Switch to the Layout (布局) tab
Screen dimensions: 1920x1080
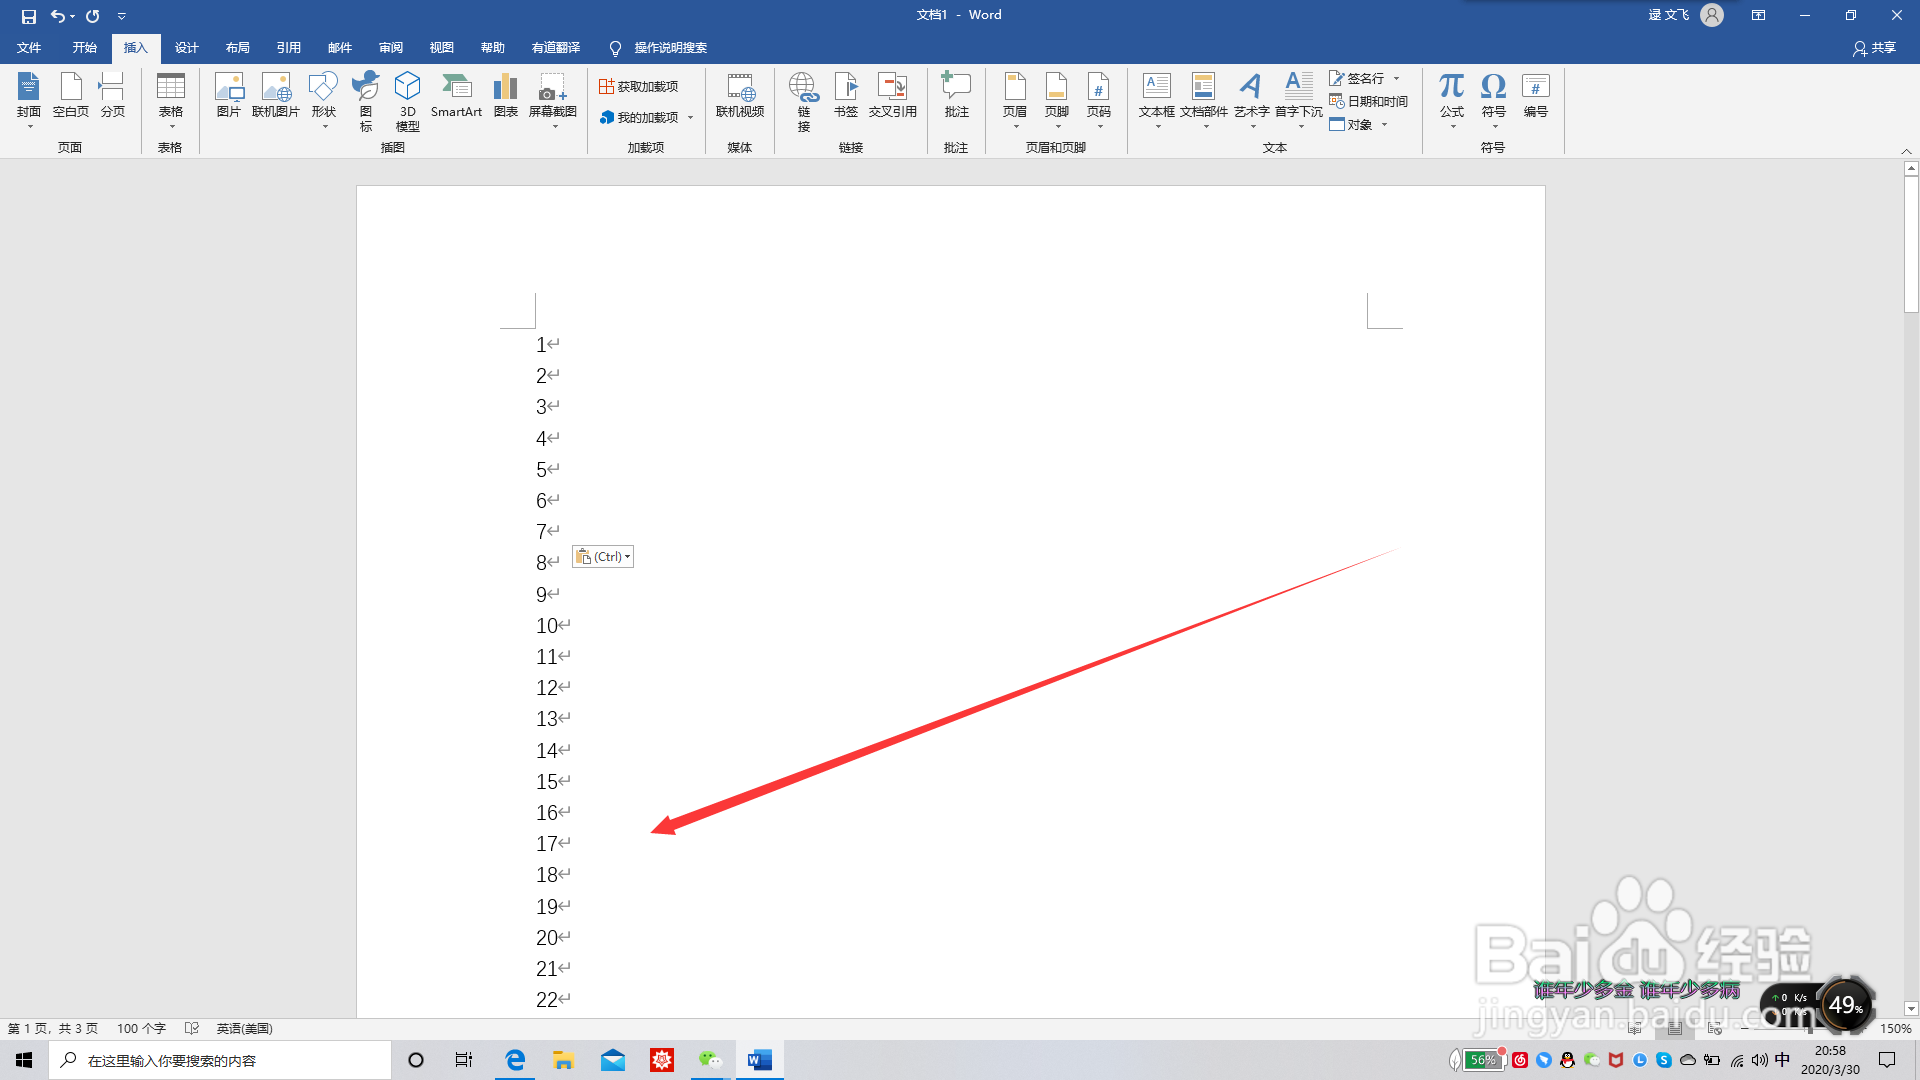pyautogui.click(x=237, y=48)
